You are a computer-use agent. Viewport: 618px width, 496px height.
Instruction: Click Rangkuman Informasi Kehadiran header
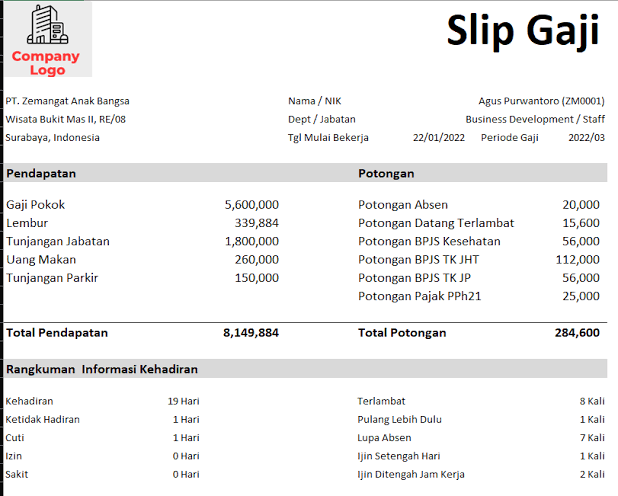coord(102,369)
